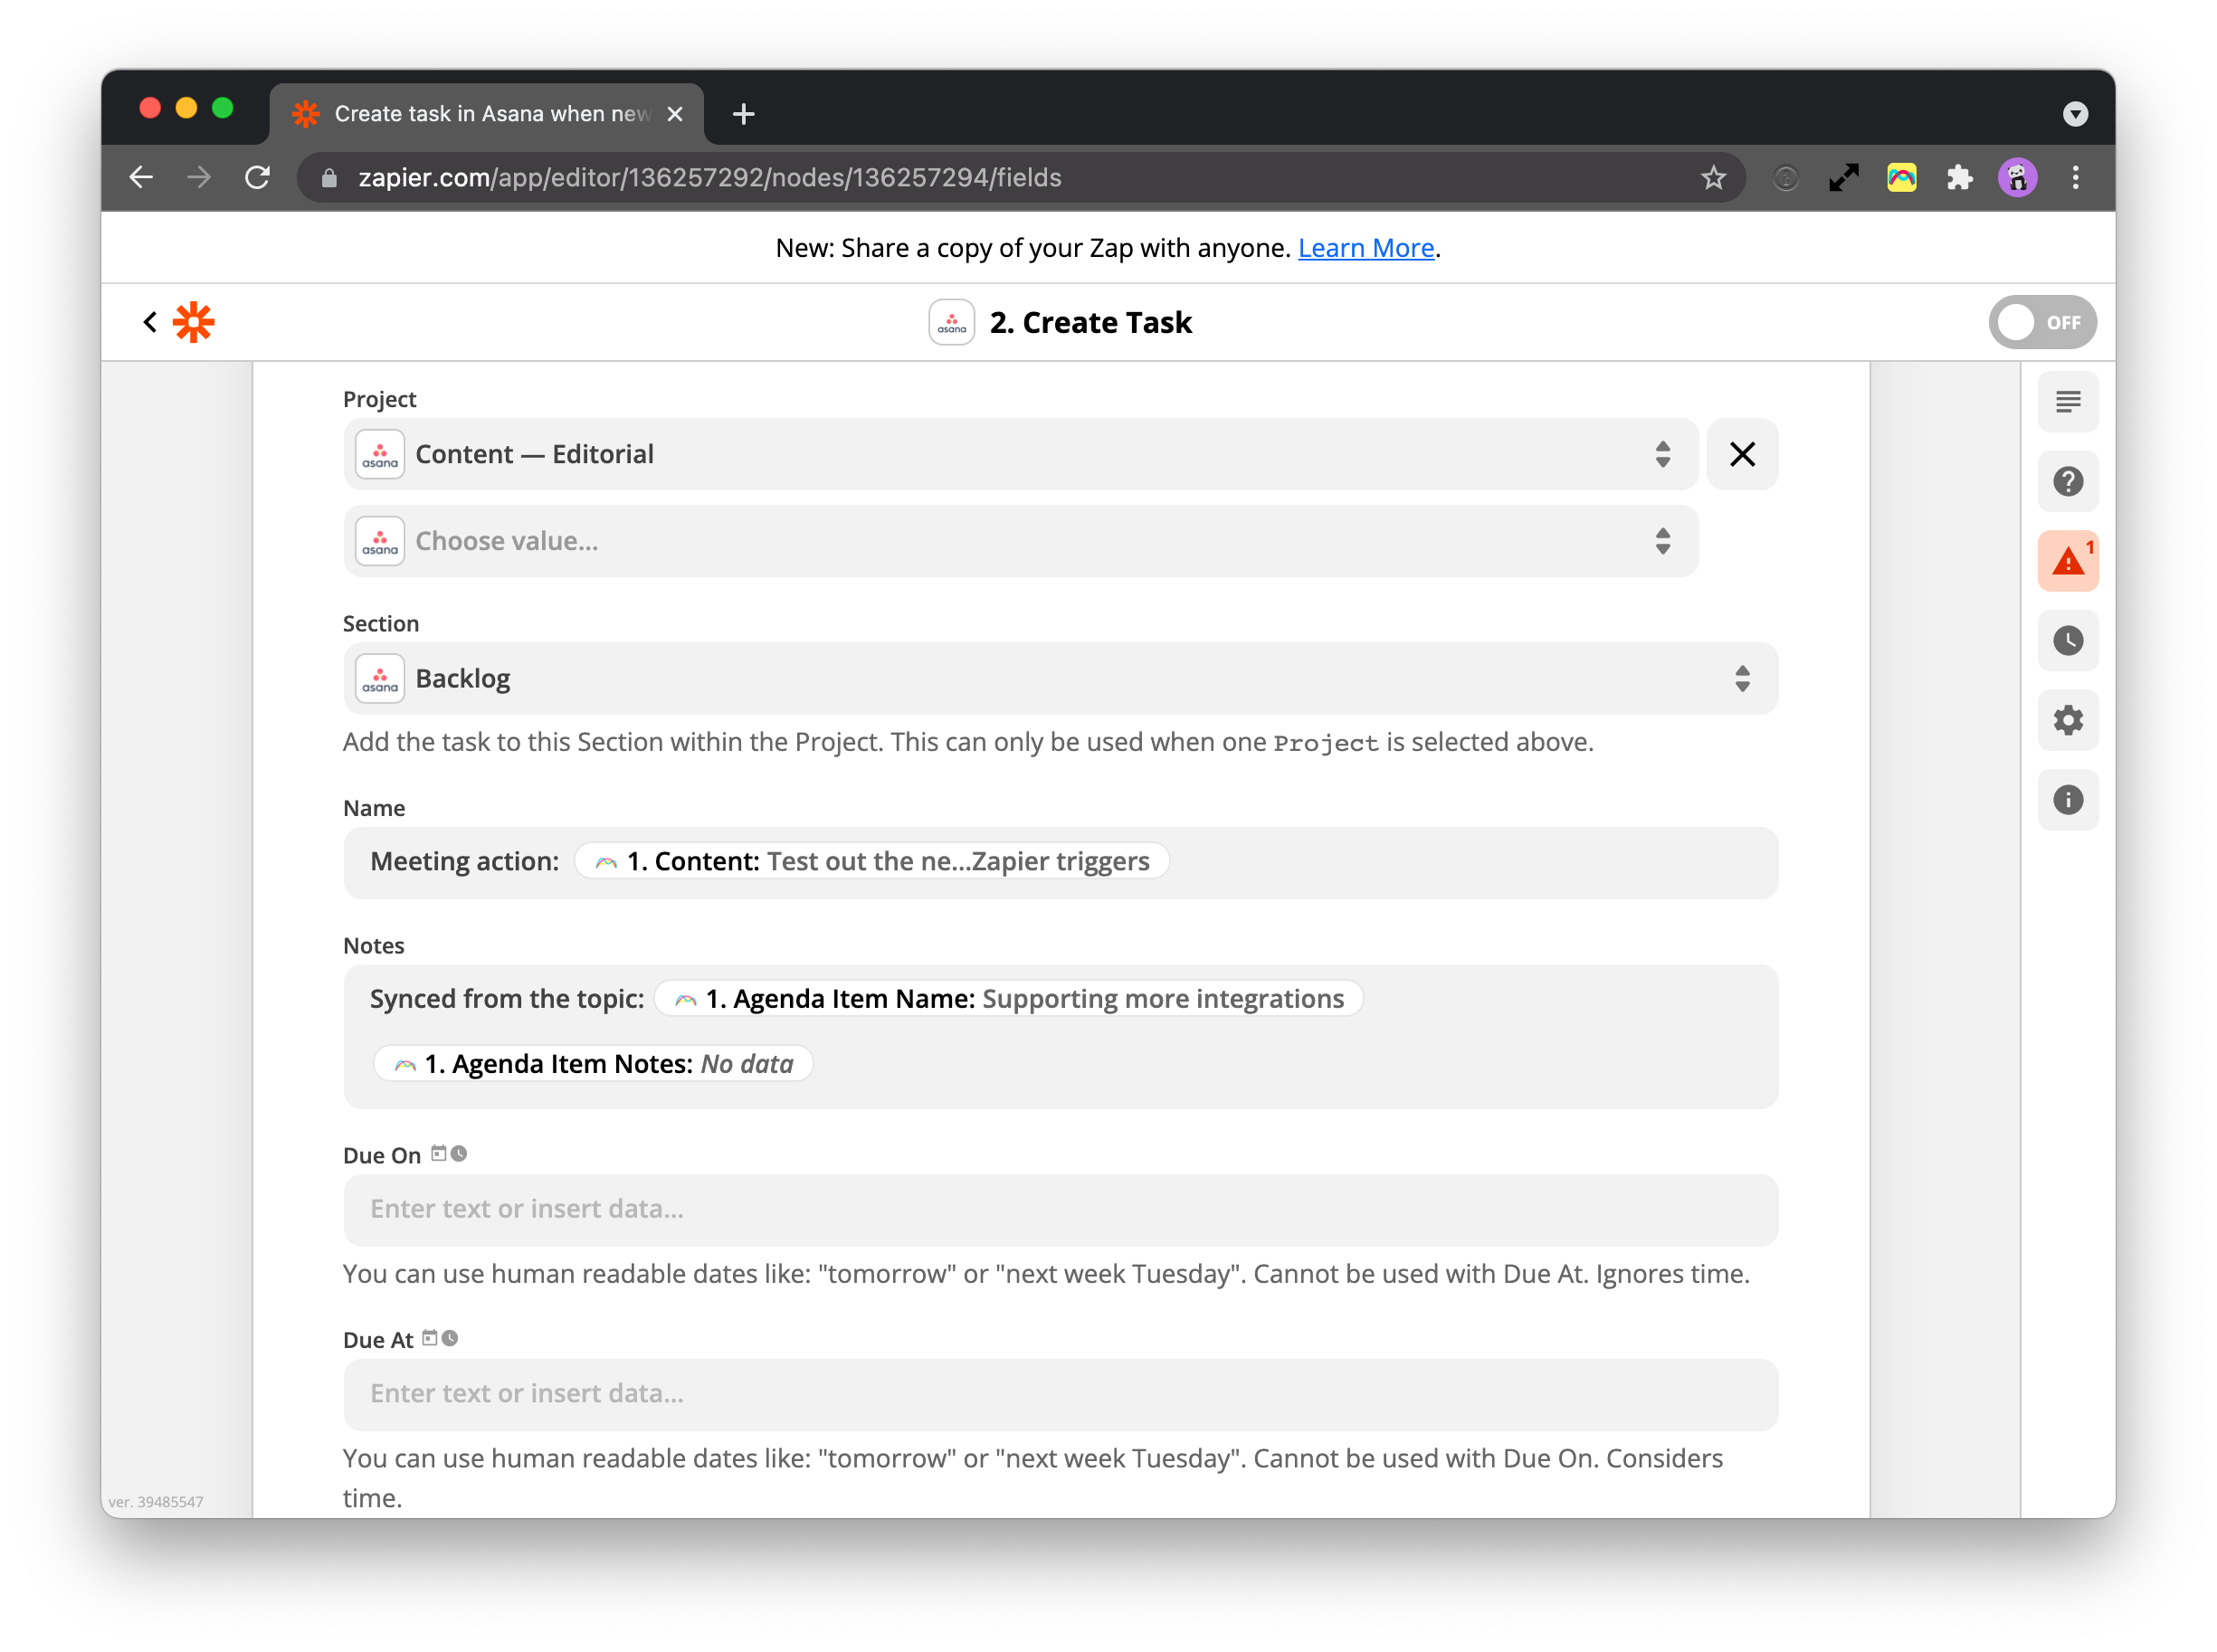Click the clock icon next to Due At
This screenshot has width=2217, height=1652.
[x=450, y=1338]
